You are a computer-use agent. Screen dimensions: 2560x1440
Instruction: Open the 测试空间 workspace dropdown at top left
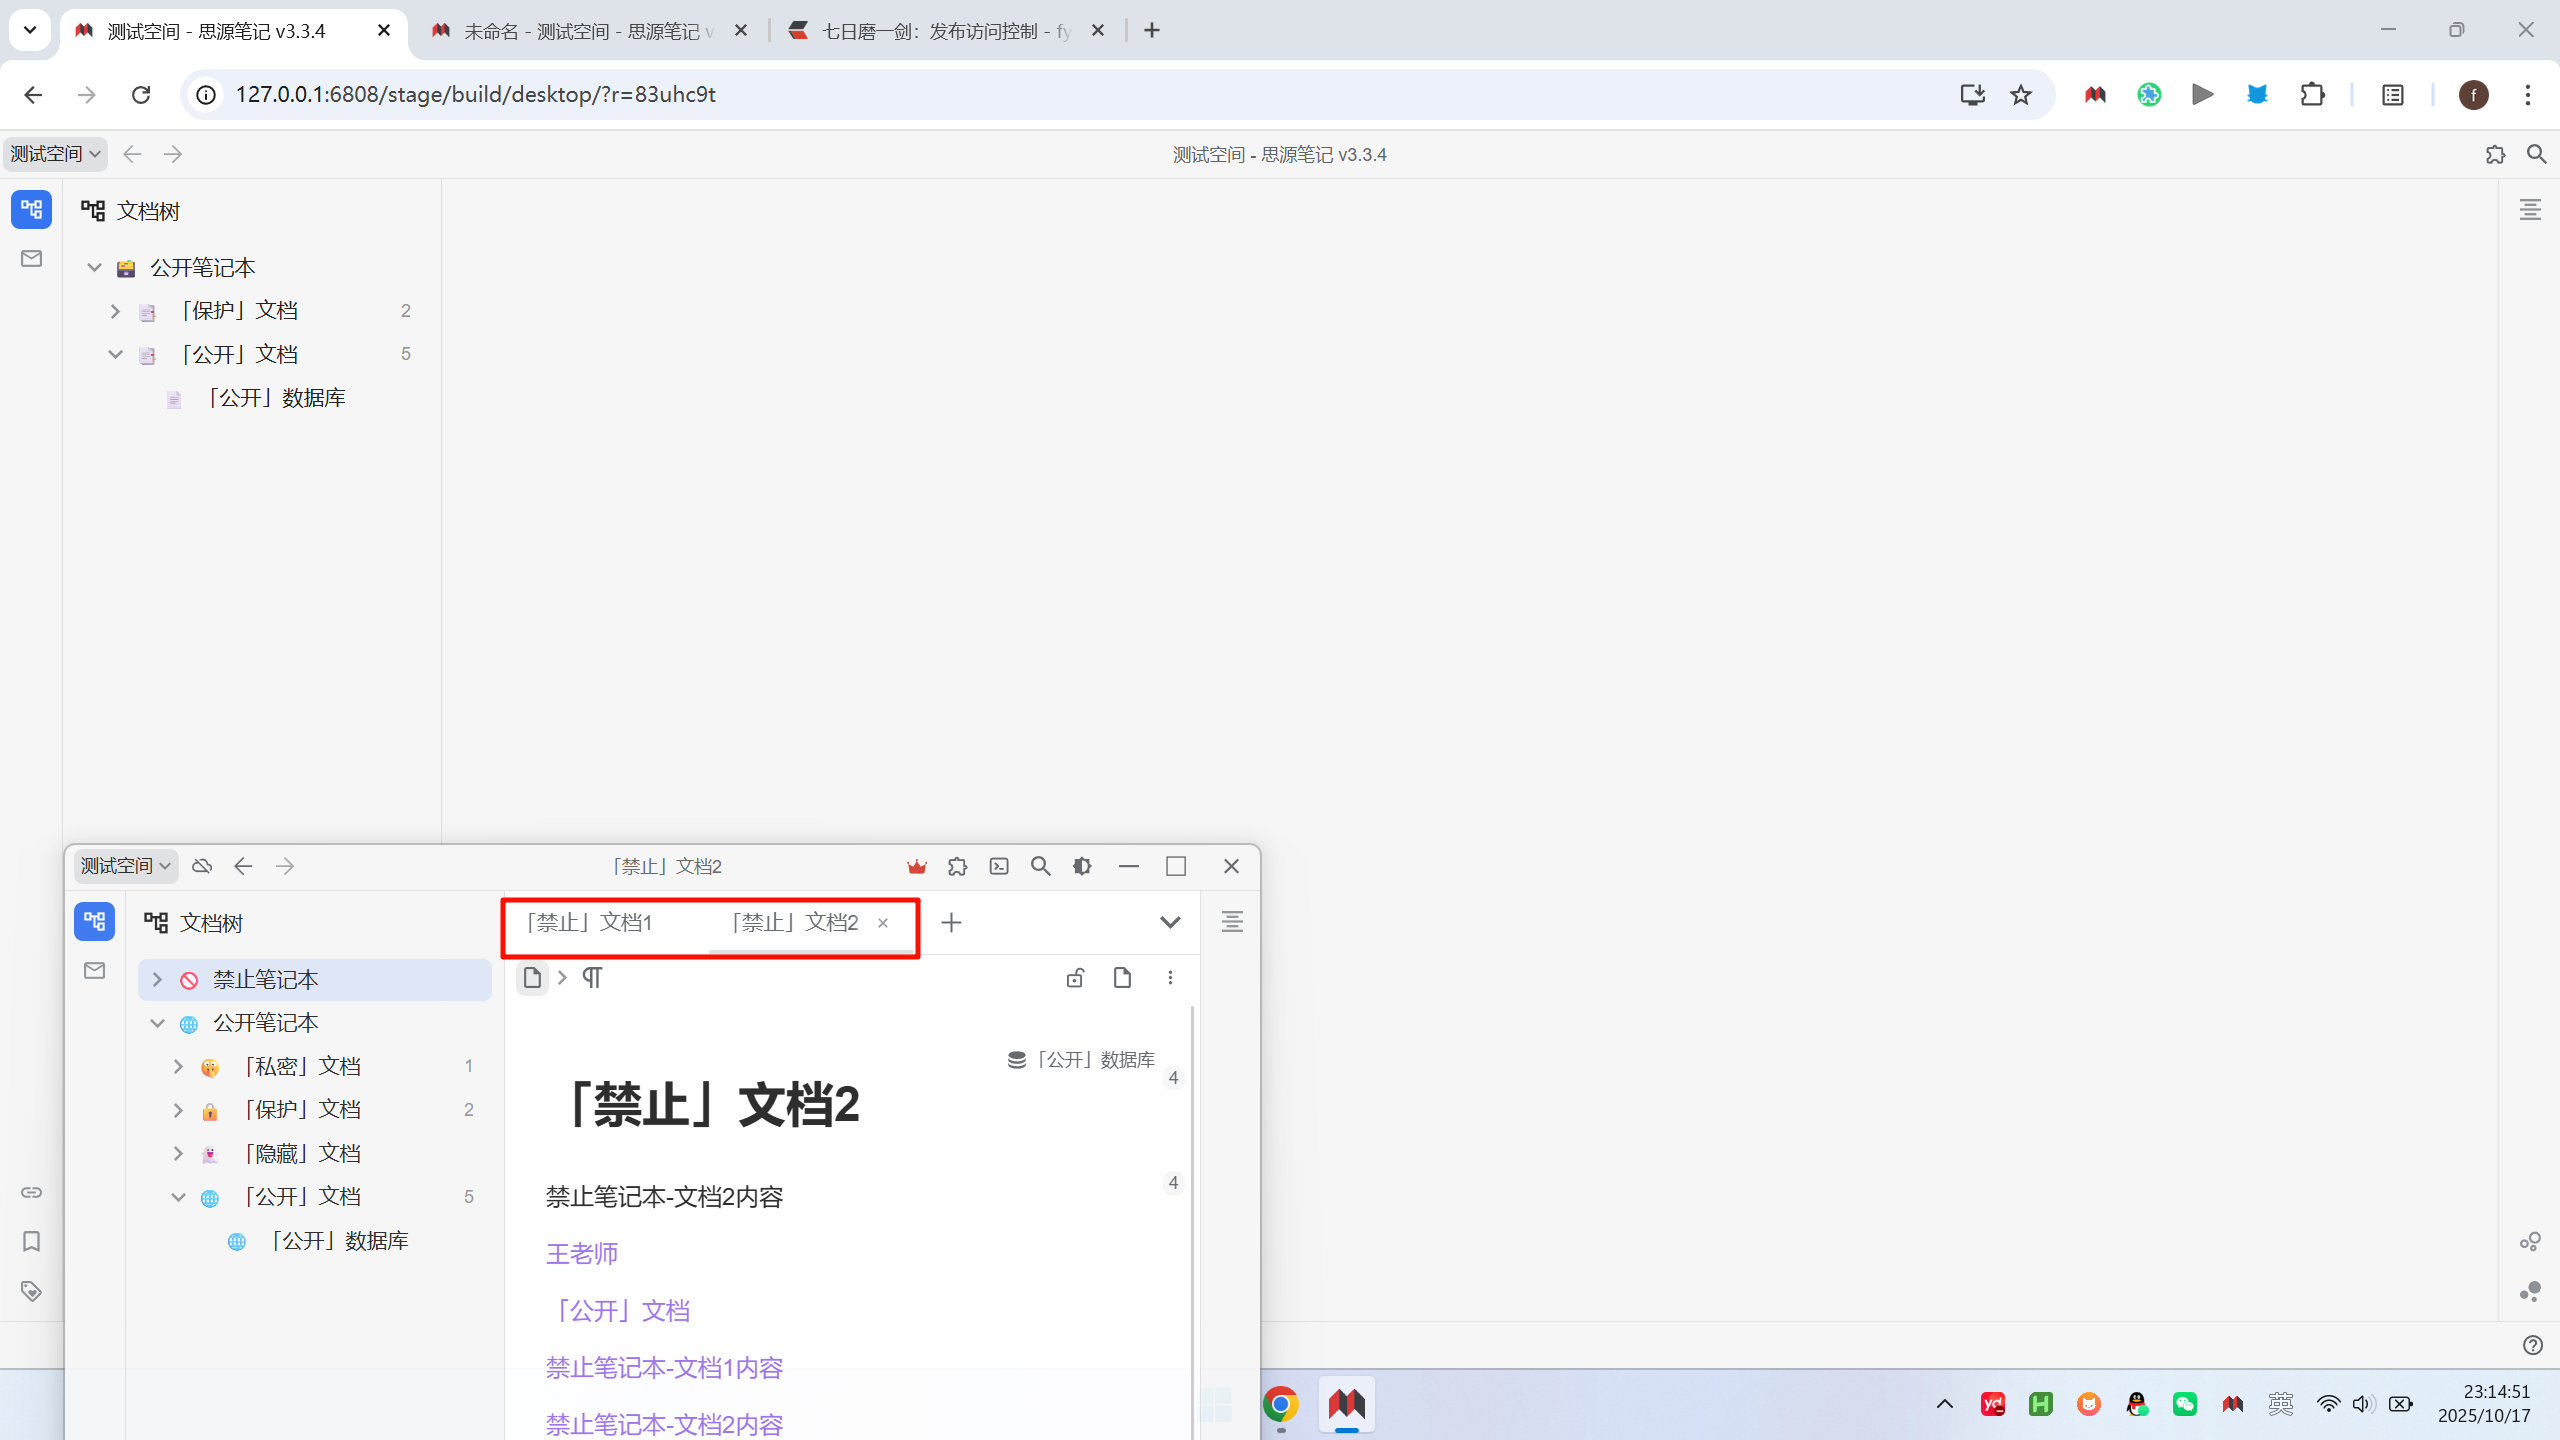55,154
